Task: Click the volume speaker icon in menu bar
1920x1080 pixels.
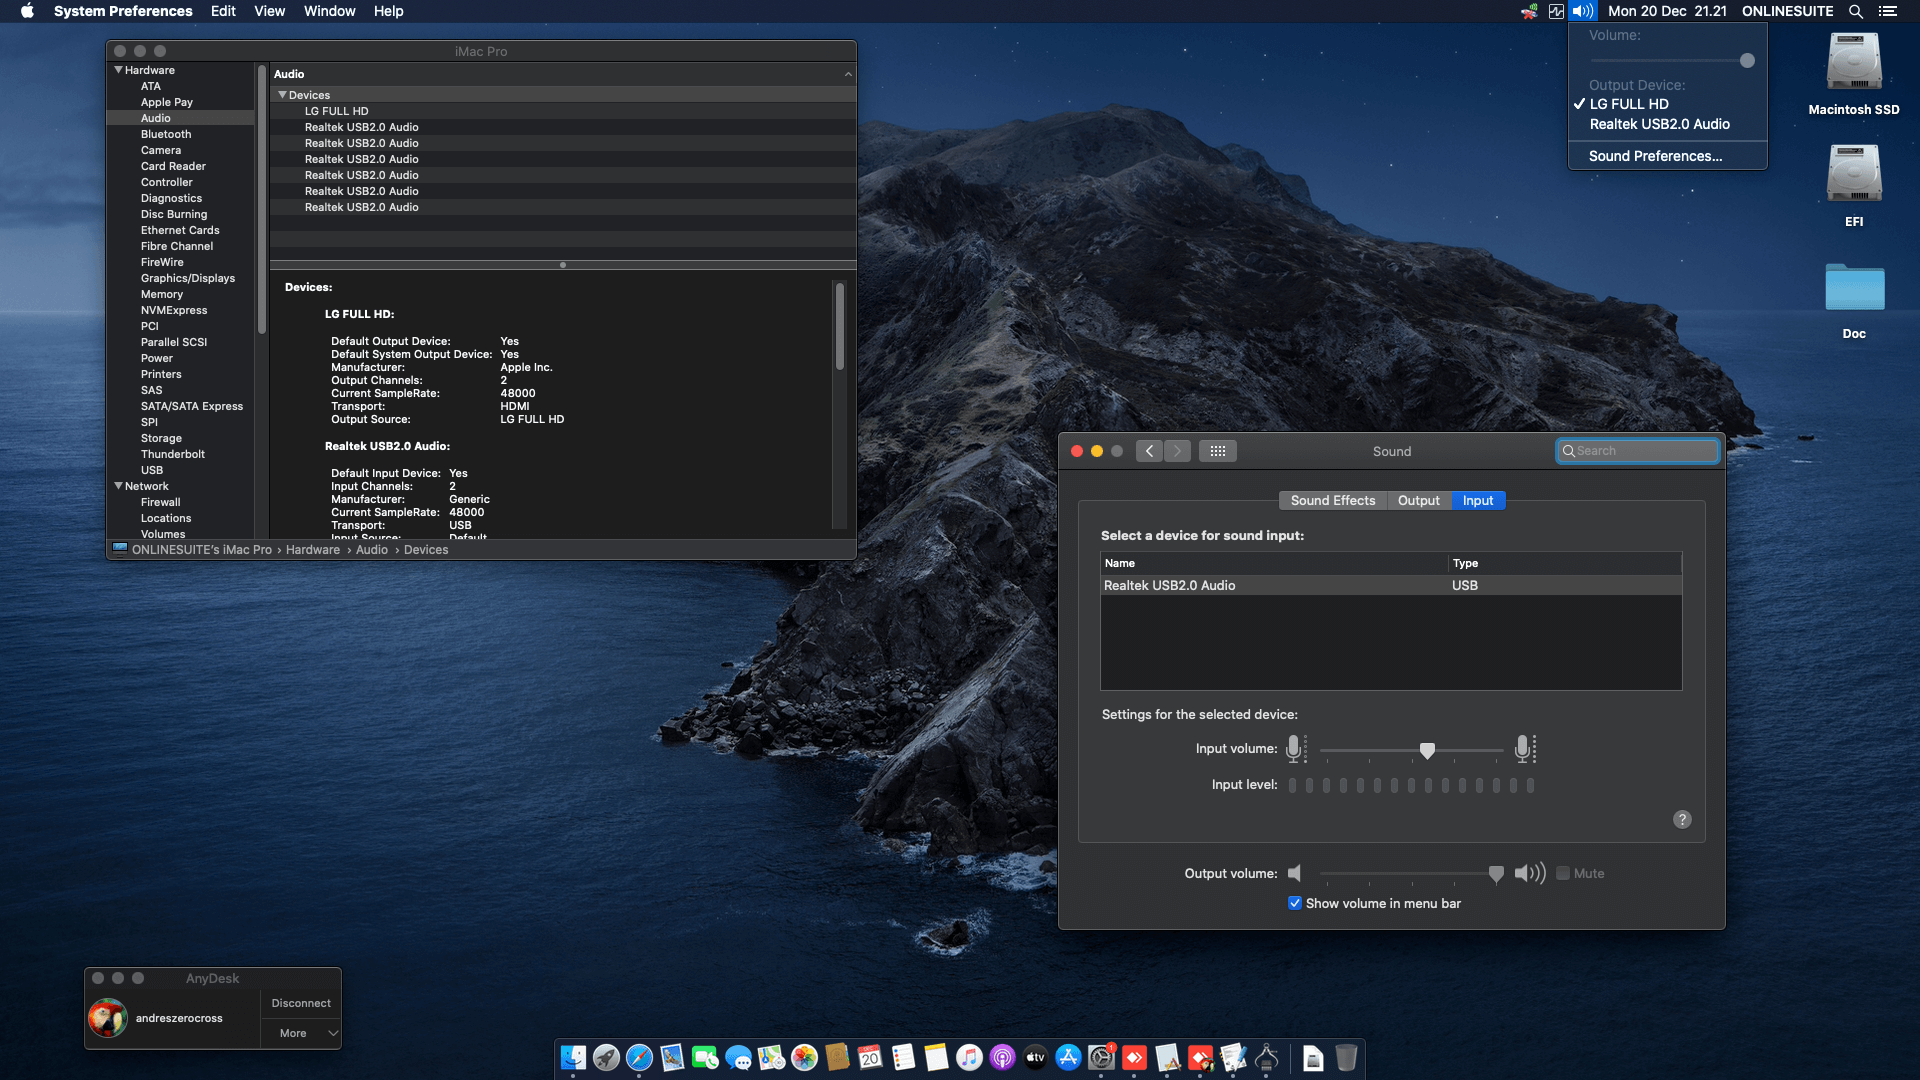Action: click(1582, 11)
